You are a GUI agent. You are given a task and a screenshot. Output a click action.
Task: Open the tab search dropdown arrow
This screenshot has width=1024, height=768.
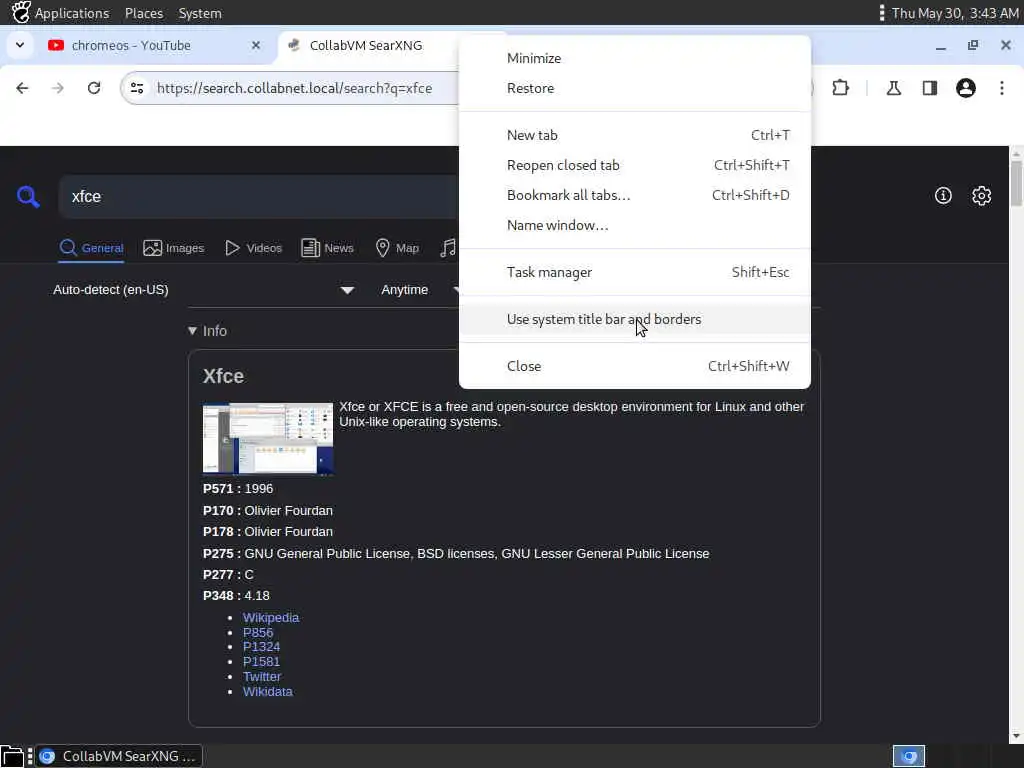coord(20,45)
